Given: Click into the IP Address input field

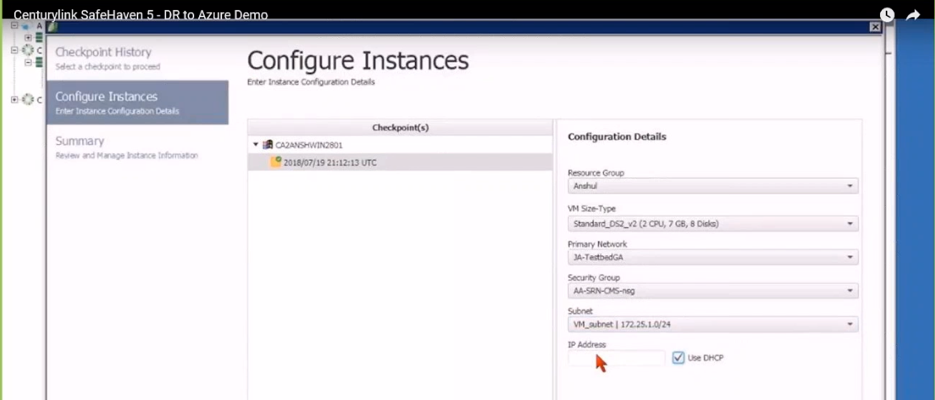Looking at the screenshot, I should coord(616,358).
